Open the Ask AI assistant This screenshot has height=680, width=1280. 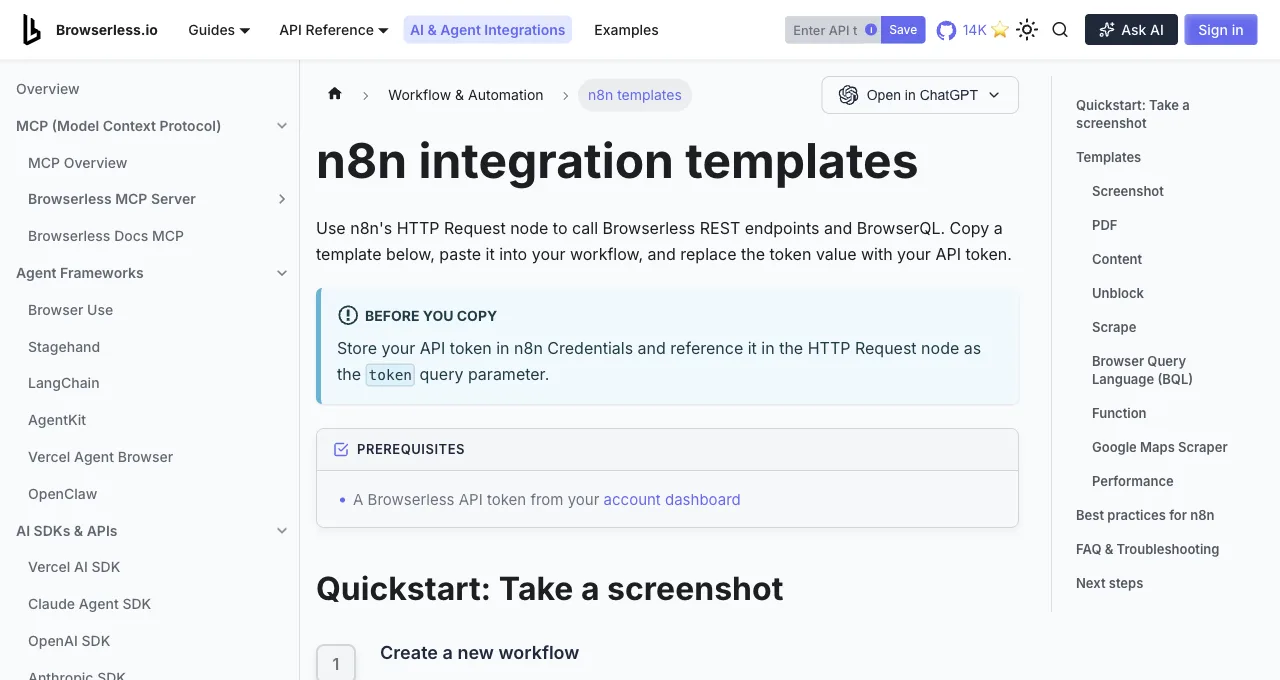1131,30
